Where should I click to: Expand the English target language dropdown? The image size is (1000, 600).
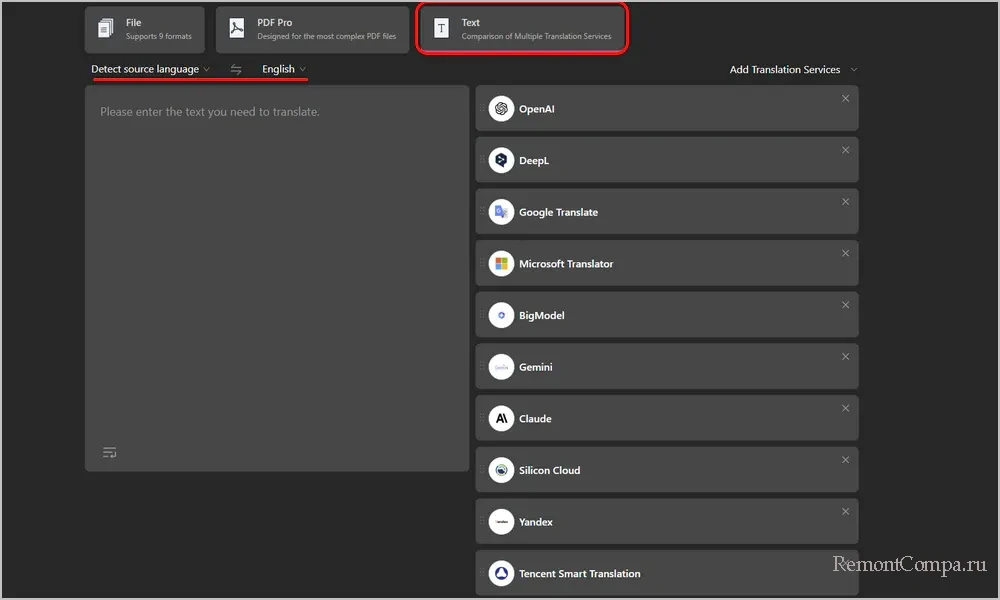click(x=283, y=70)
